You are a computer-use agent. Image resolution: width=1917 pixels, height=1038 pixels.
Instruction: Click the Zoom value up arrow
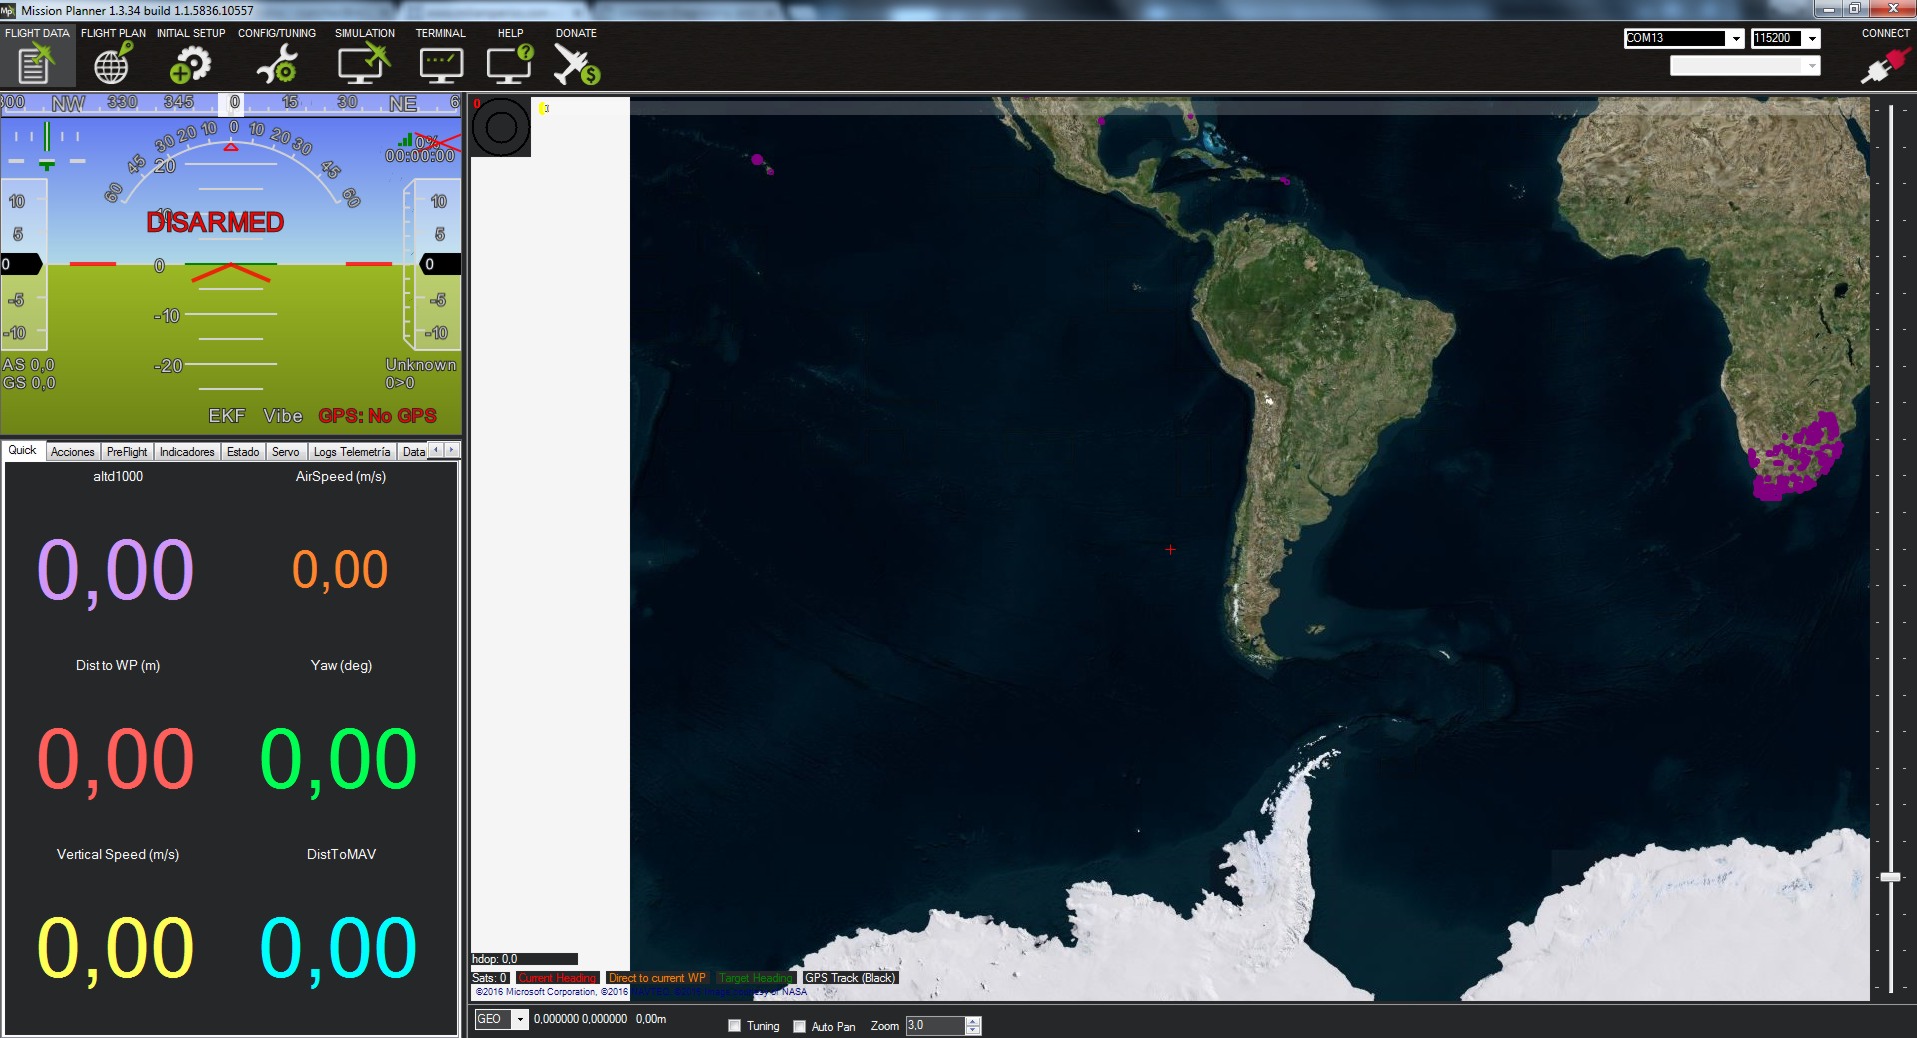coord(973,1021)
